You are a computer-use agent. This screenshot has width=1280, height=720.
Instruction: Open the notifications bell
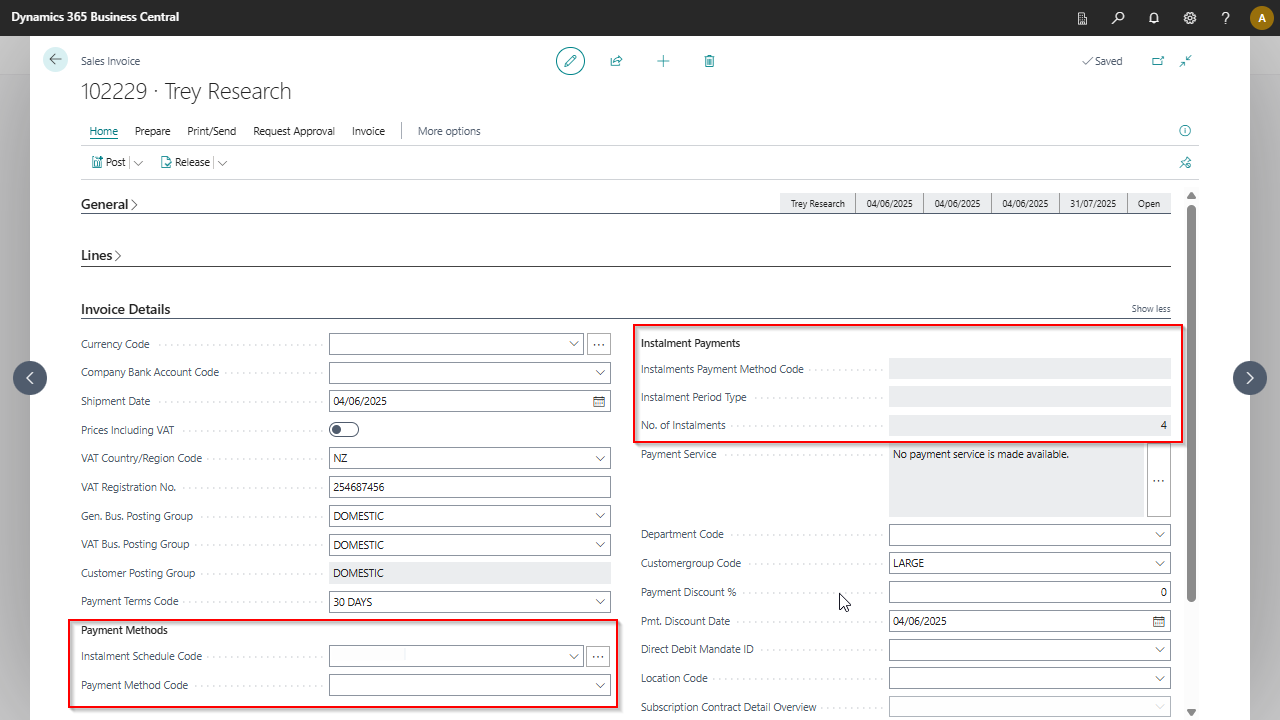point(1154,18)
